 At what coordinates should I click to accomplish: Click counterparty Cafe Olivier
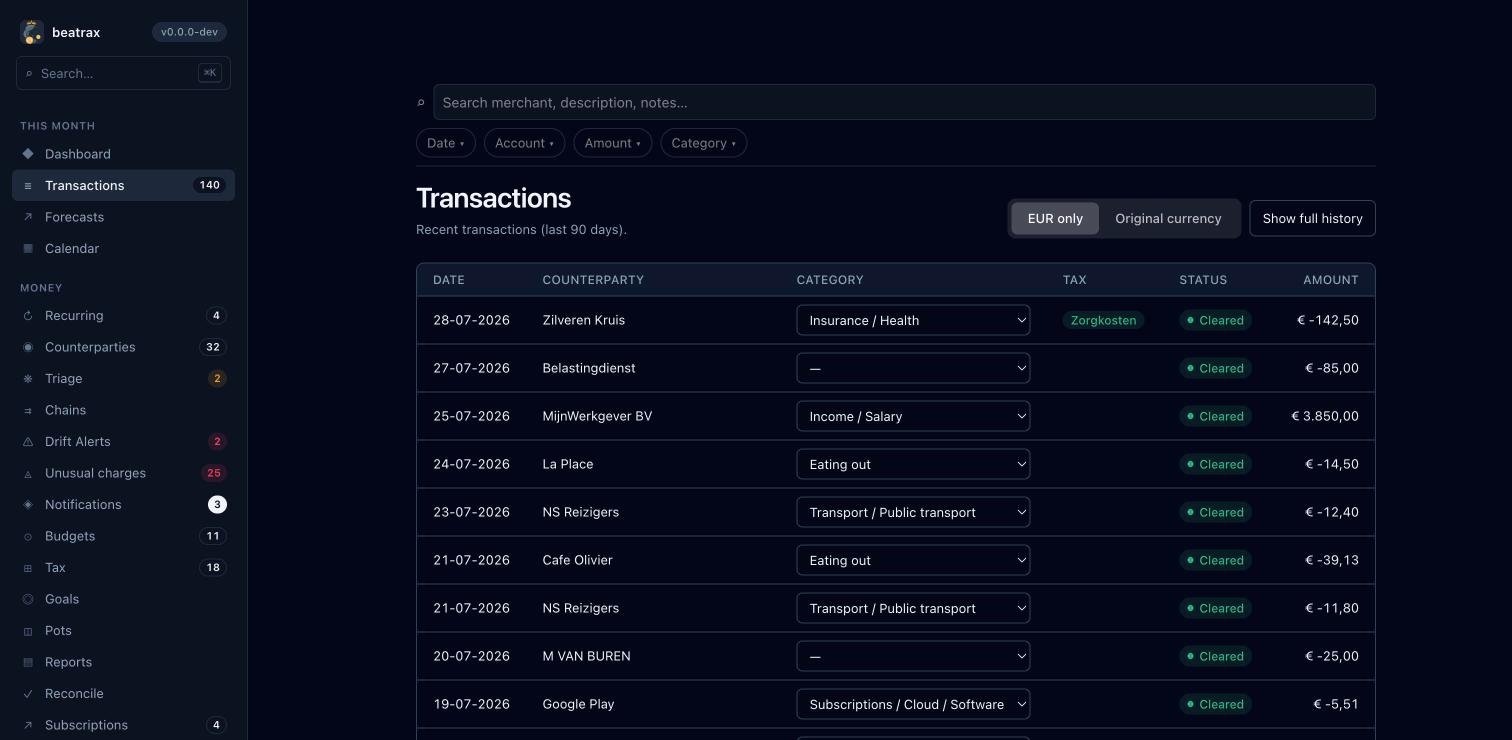(x=577, y=560)
